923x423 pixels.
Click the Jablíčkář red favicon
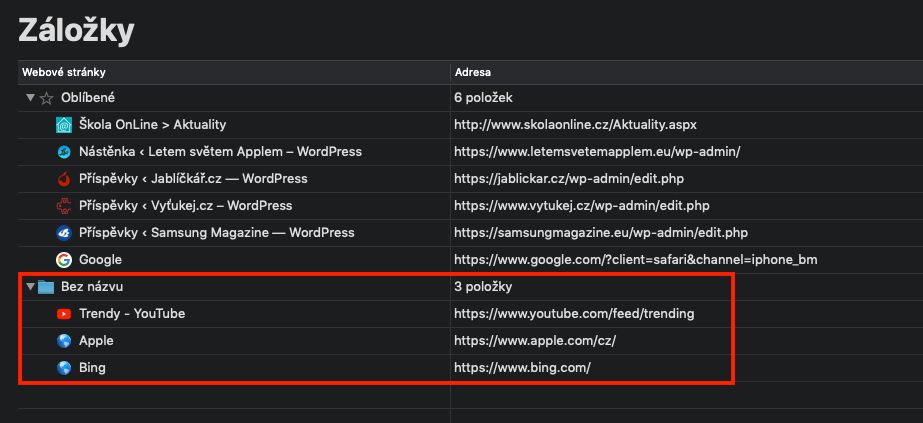click(64, 179)
